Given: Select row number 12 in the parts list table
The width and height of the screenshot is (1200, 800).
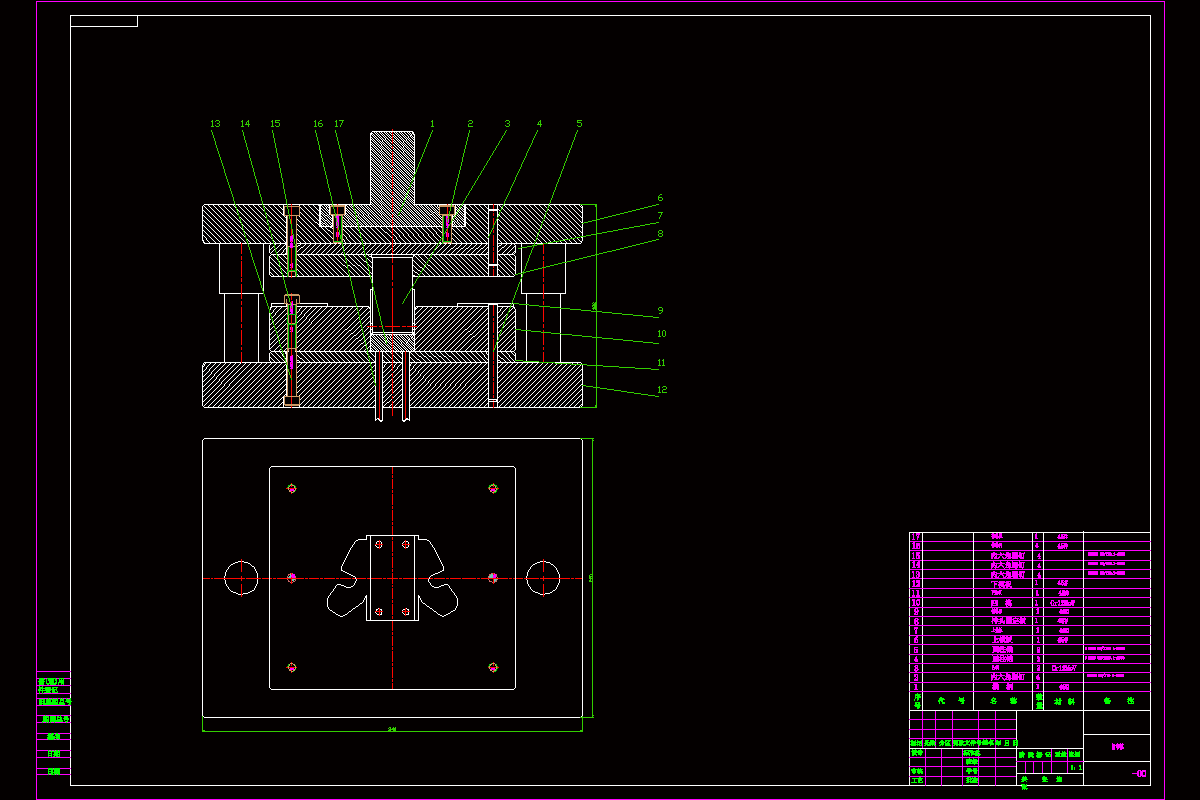Looking at the screenshot, I should (1030, 584).
